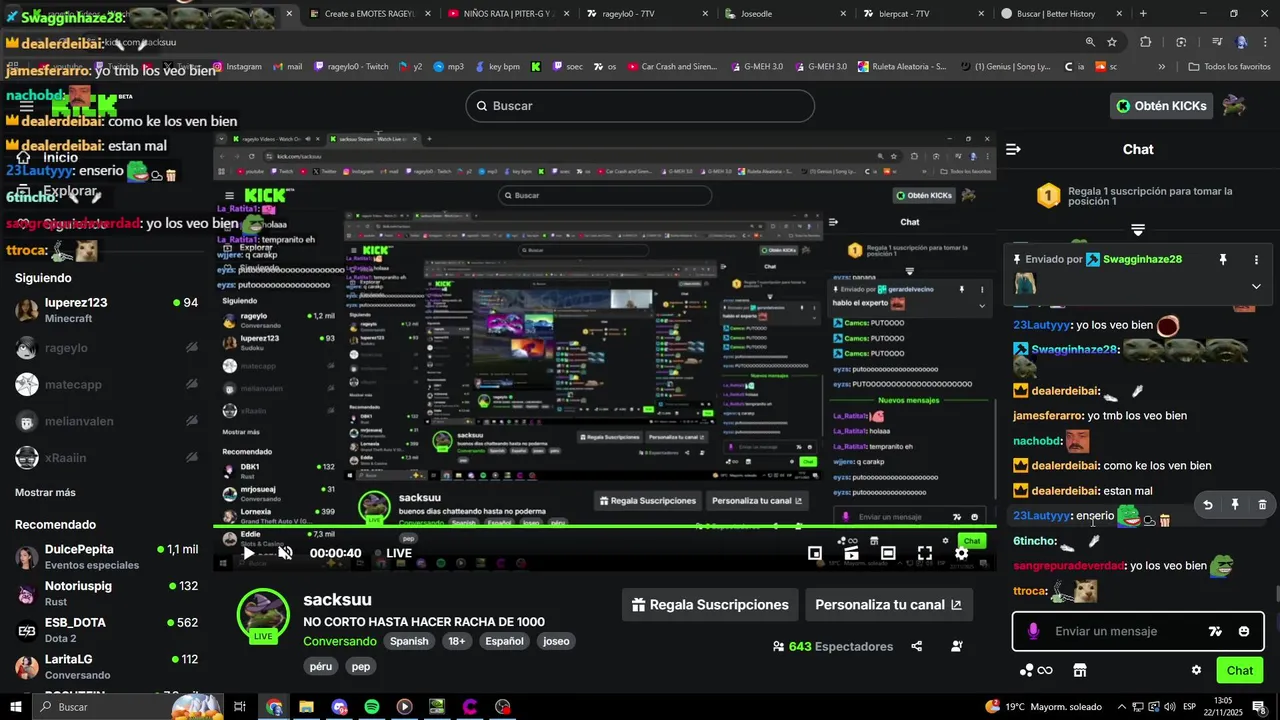
Task: Reply to 23Lautyyy's enserio message
Action: tap(1208, 505)
